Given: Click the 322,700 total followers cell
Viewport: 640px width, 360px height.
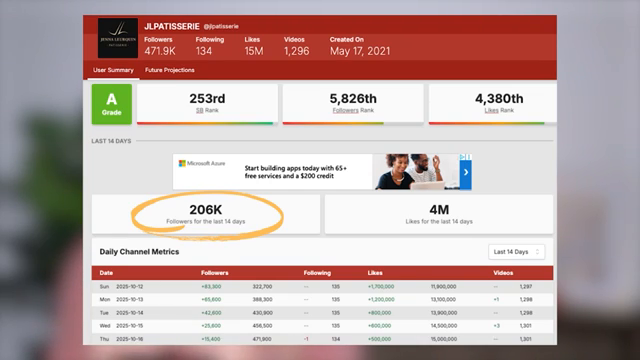Looking at the screenshot, I should [x=262, y=287].
